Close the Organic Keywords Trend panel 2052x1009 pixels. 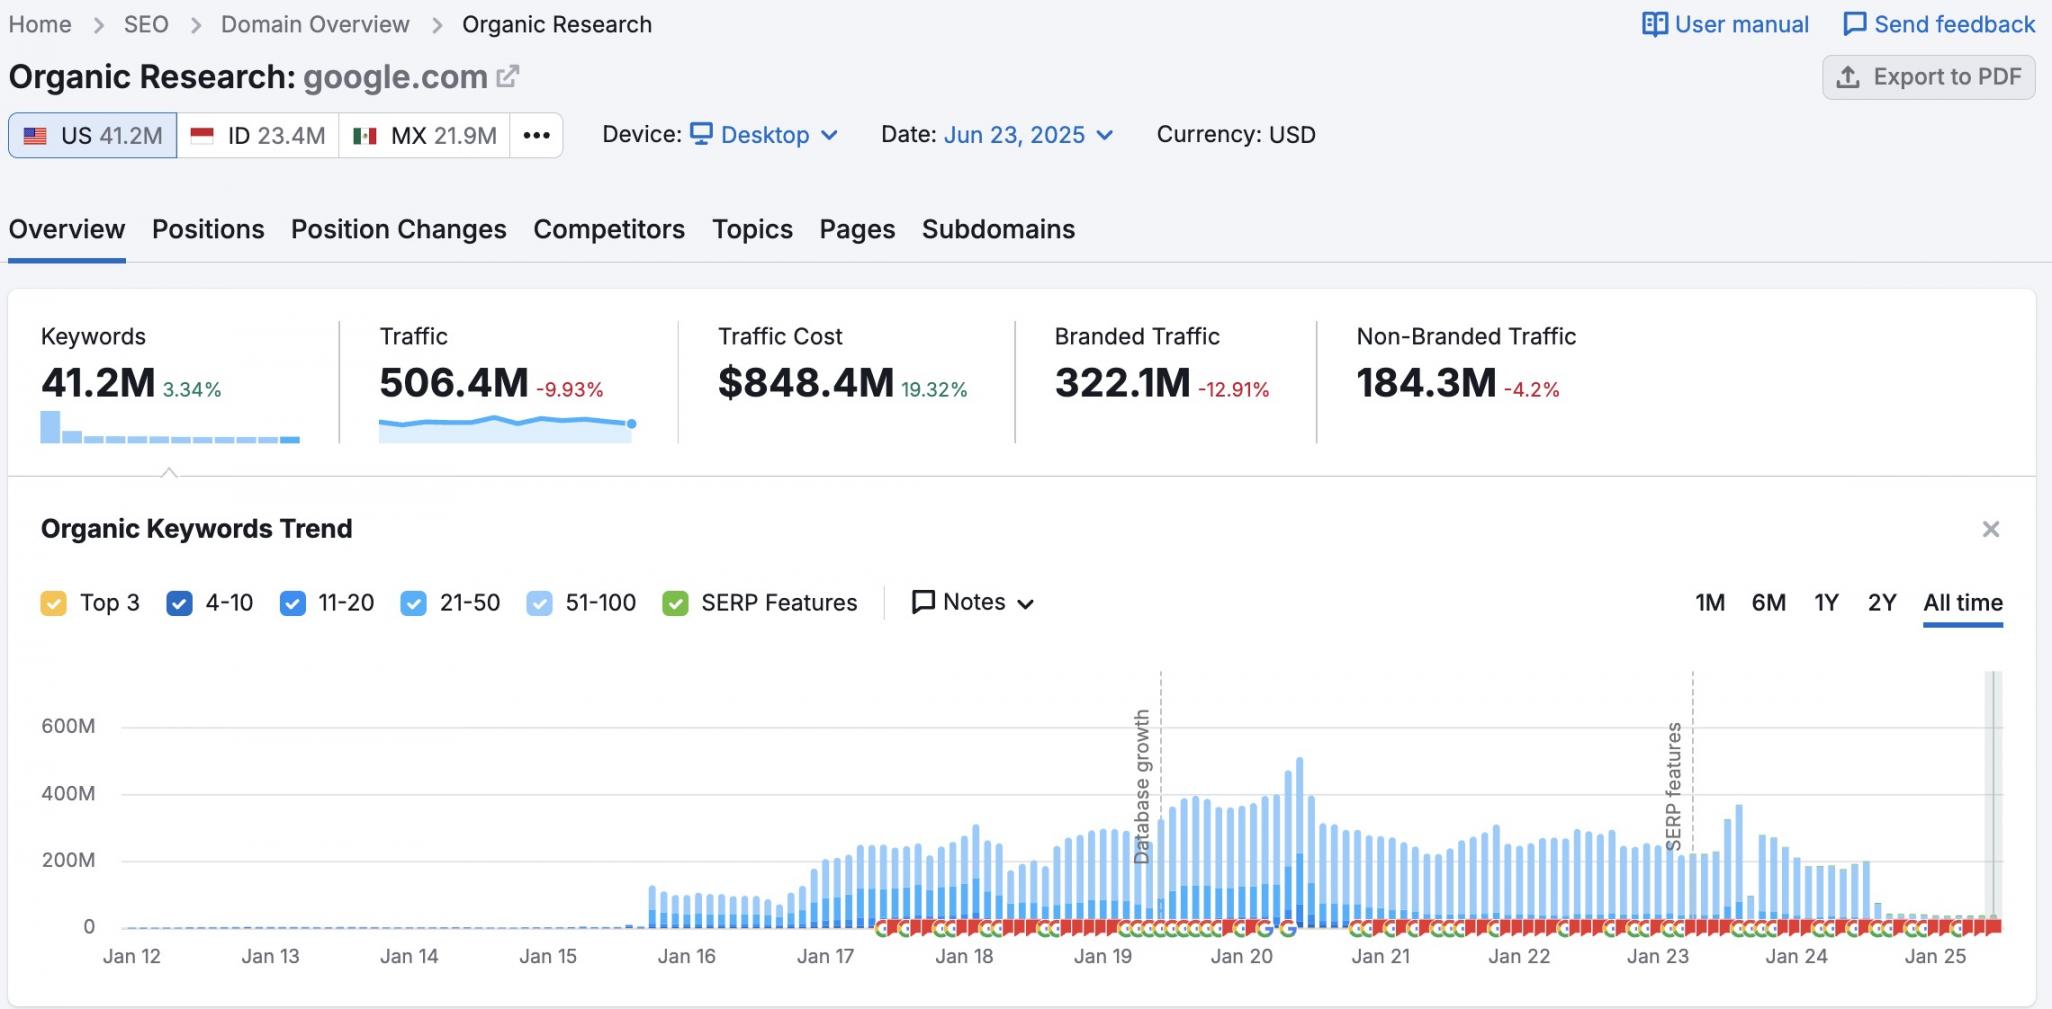(1991, 529)
